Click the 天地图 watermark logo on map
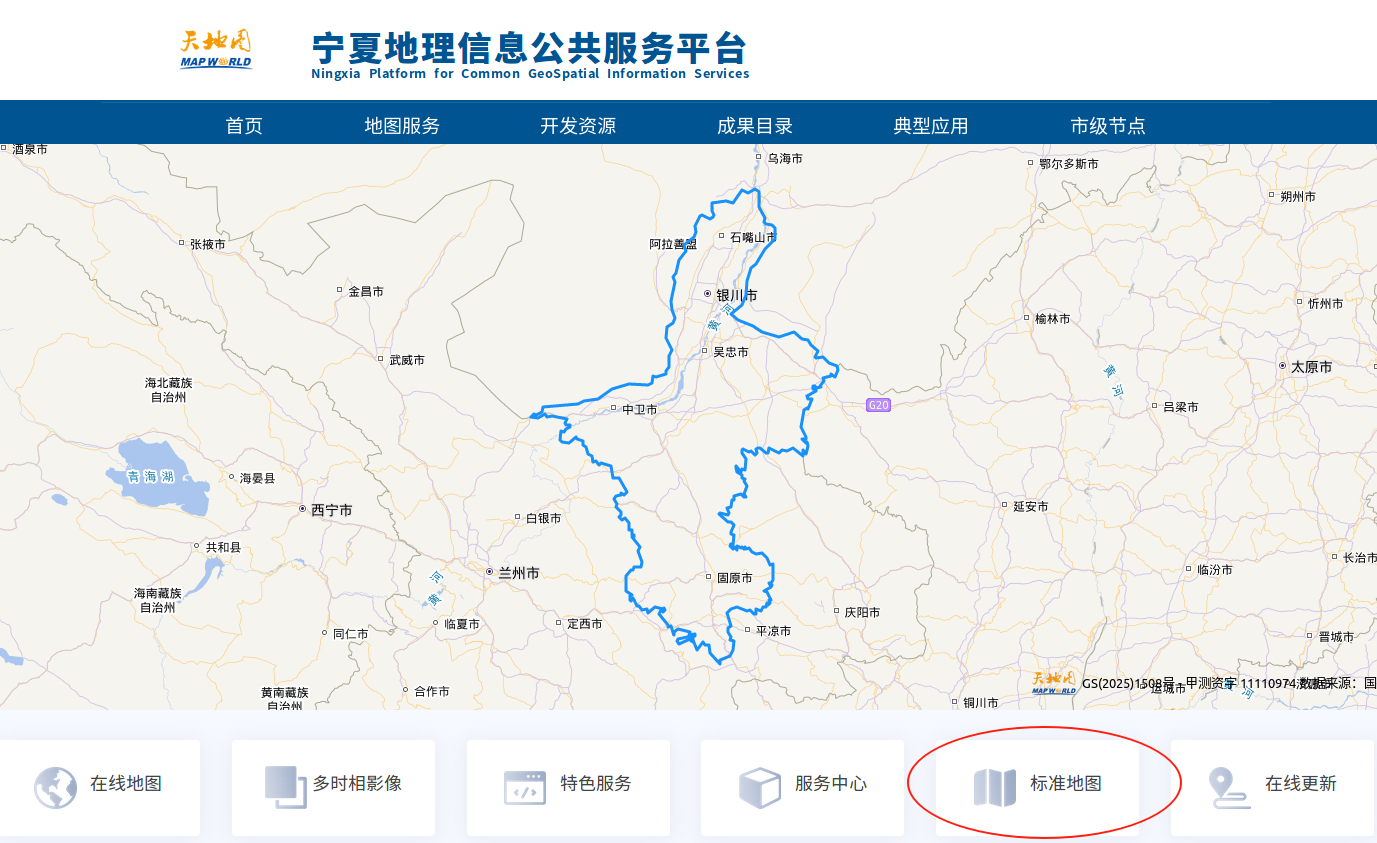The width and height of the screenshot is (1377, 843). tap(1054, 683)
